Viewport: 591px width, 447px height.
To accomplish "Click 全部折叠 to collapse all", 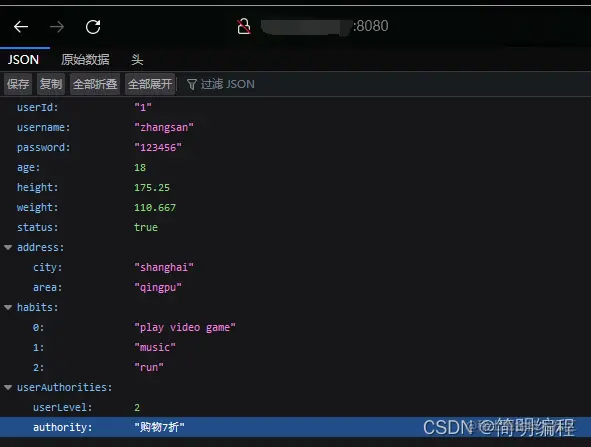I will pos(95,84).
